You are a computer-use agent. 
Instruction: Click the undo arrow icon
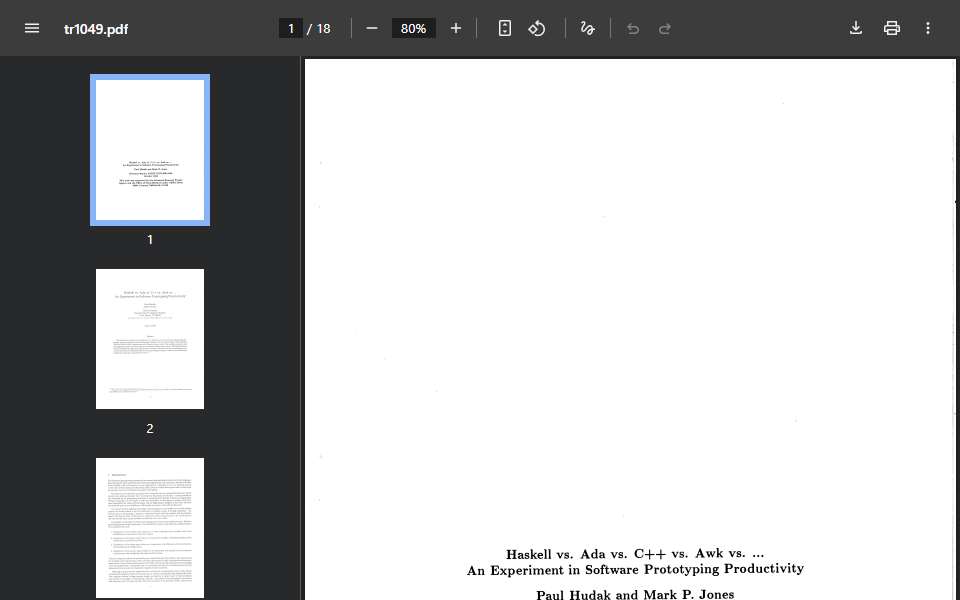pyautogui.click(x=633, y=29)
